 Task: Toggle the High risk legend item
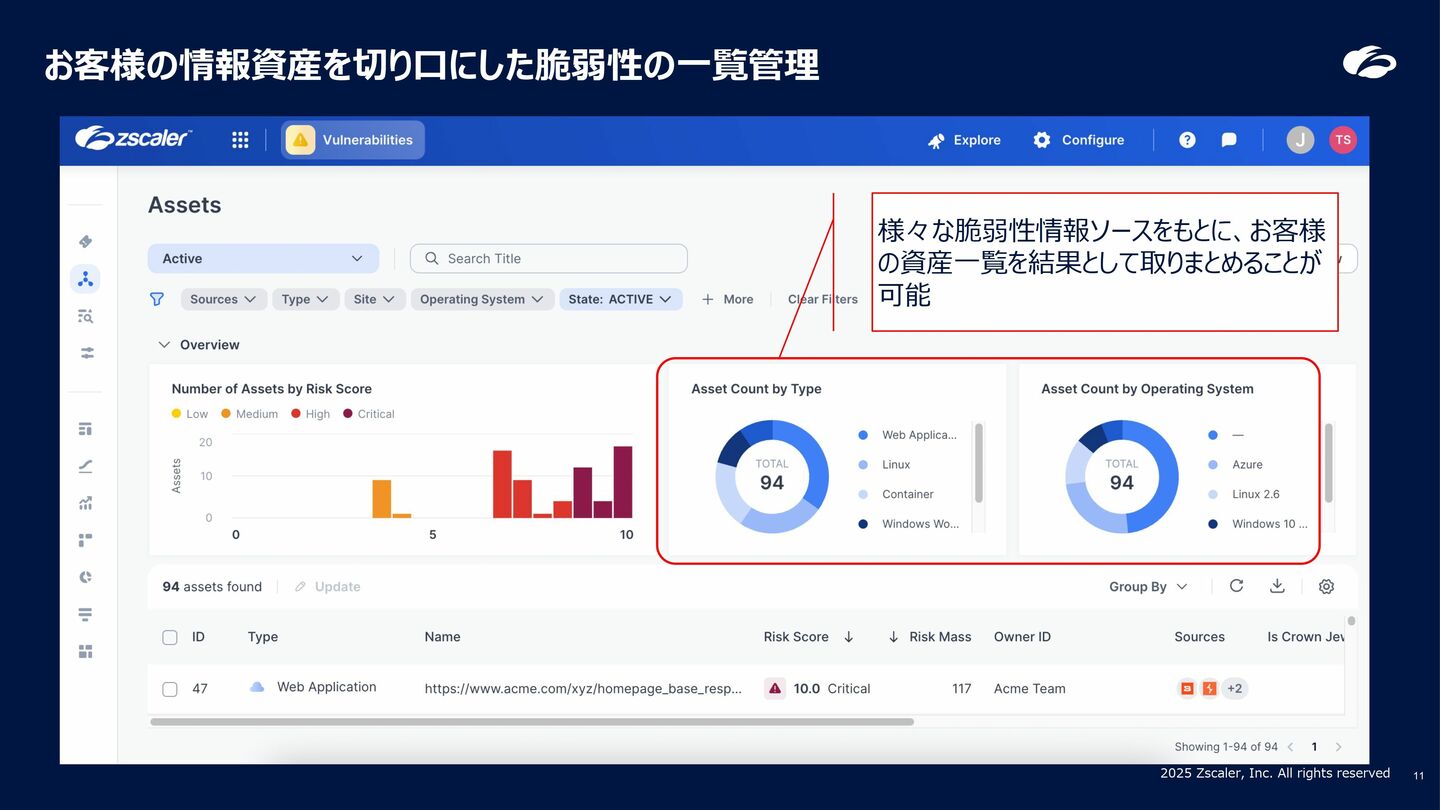coord(310,414)
